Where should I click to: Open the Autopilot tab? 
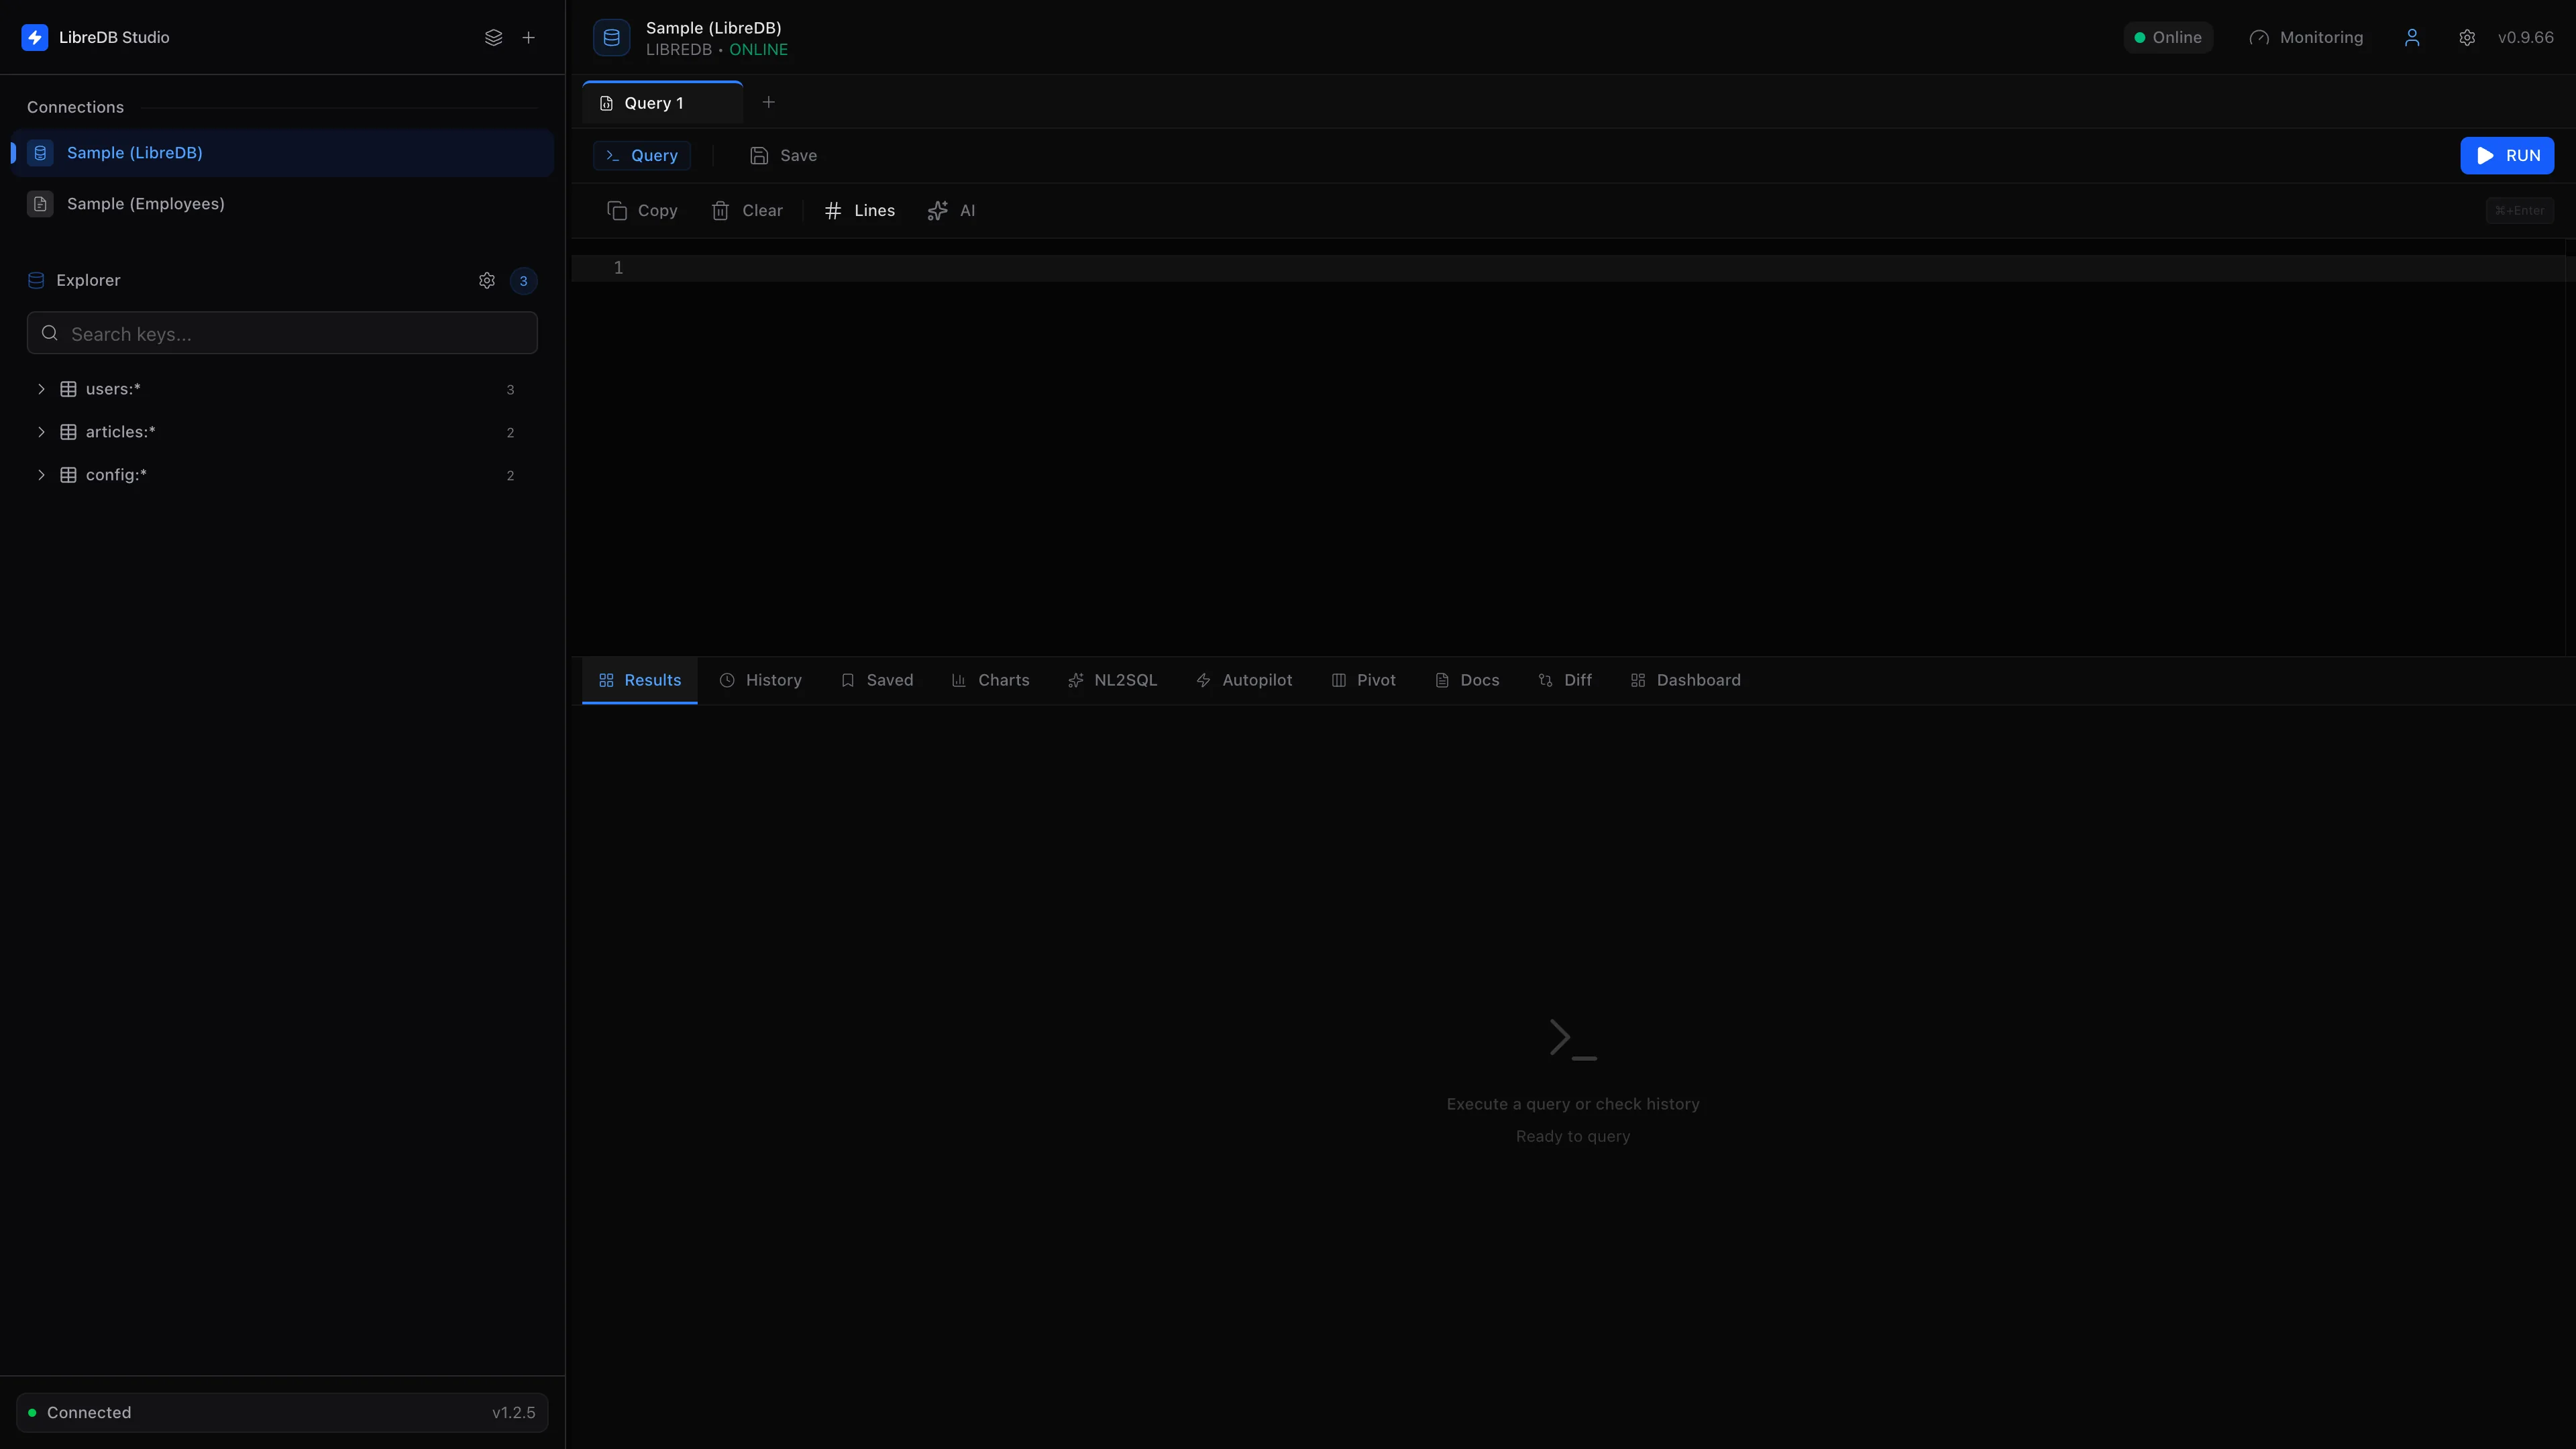point(1244,680)
